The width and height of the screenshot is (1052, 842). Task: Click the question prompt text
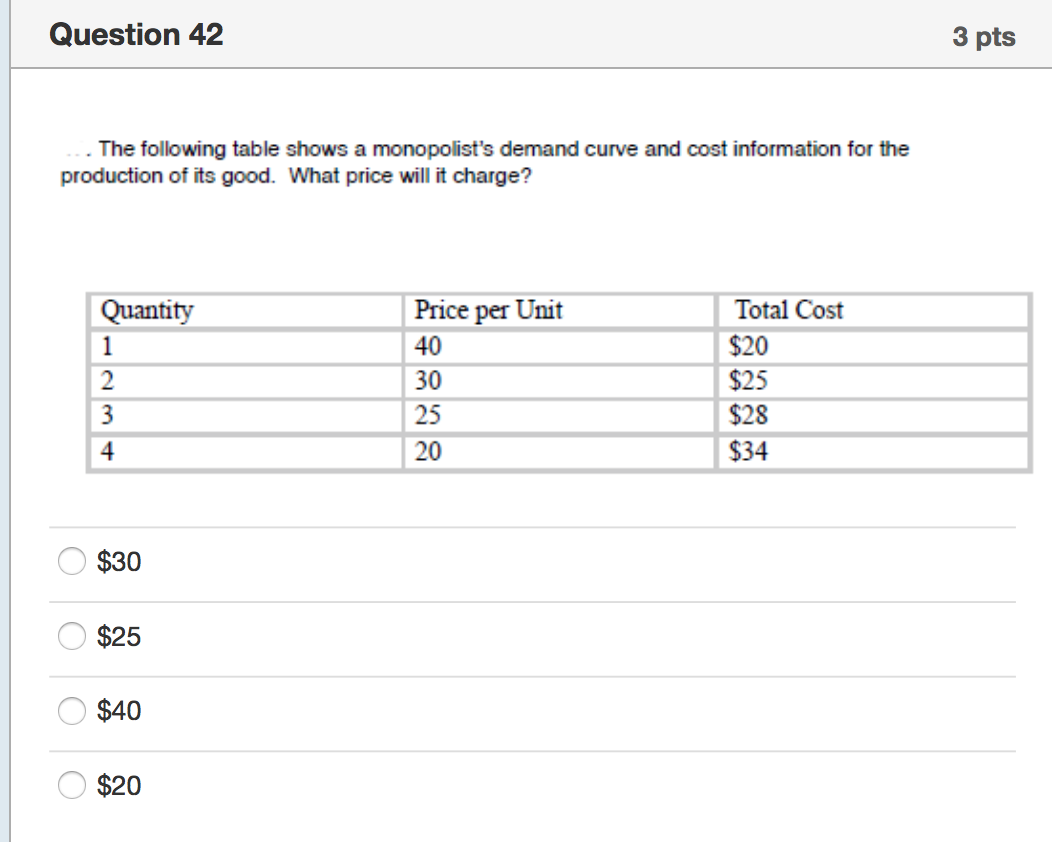tap(483, 163)
